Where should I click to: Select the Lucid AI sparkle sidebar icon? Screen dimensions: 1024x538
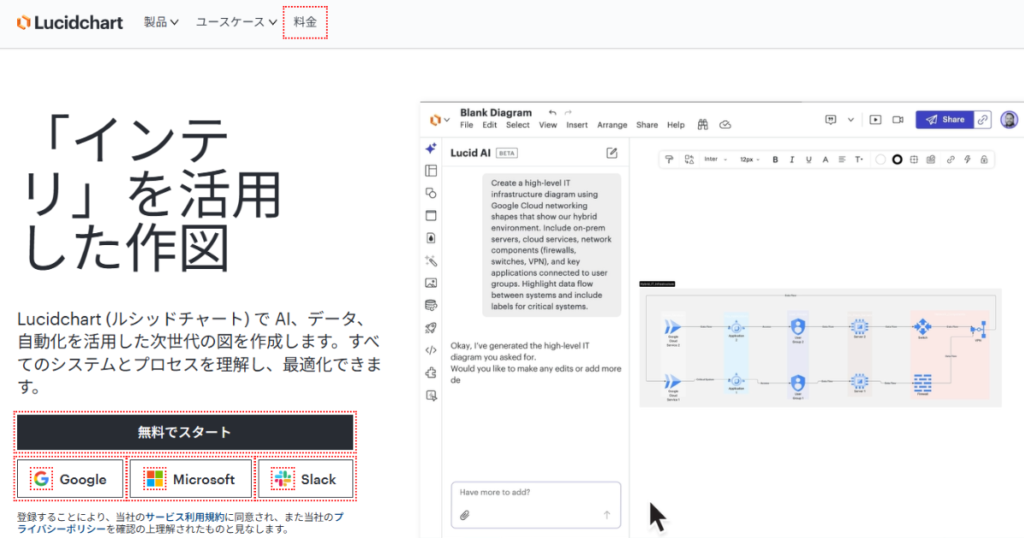coord(431,148)
